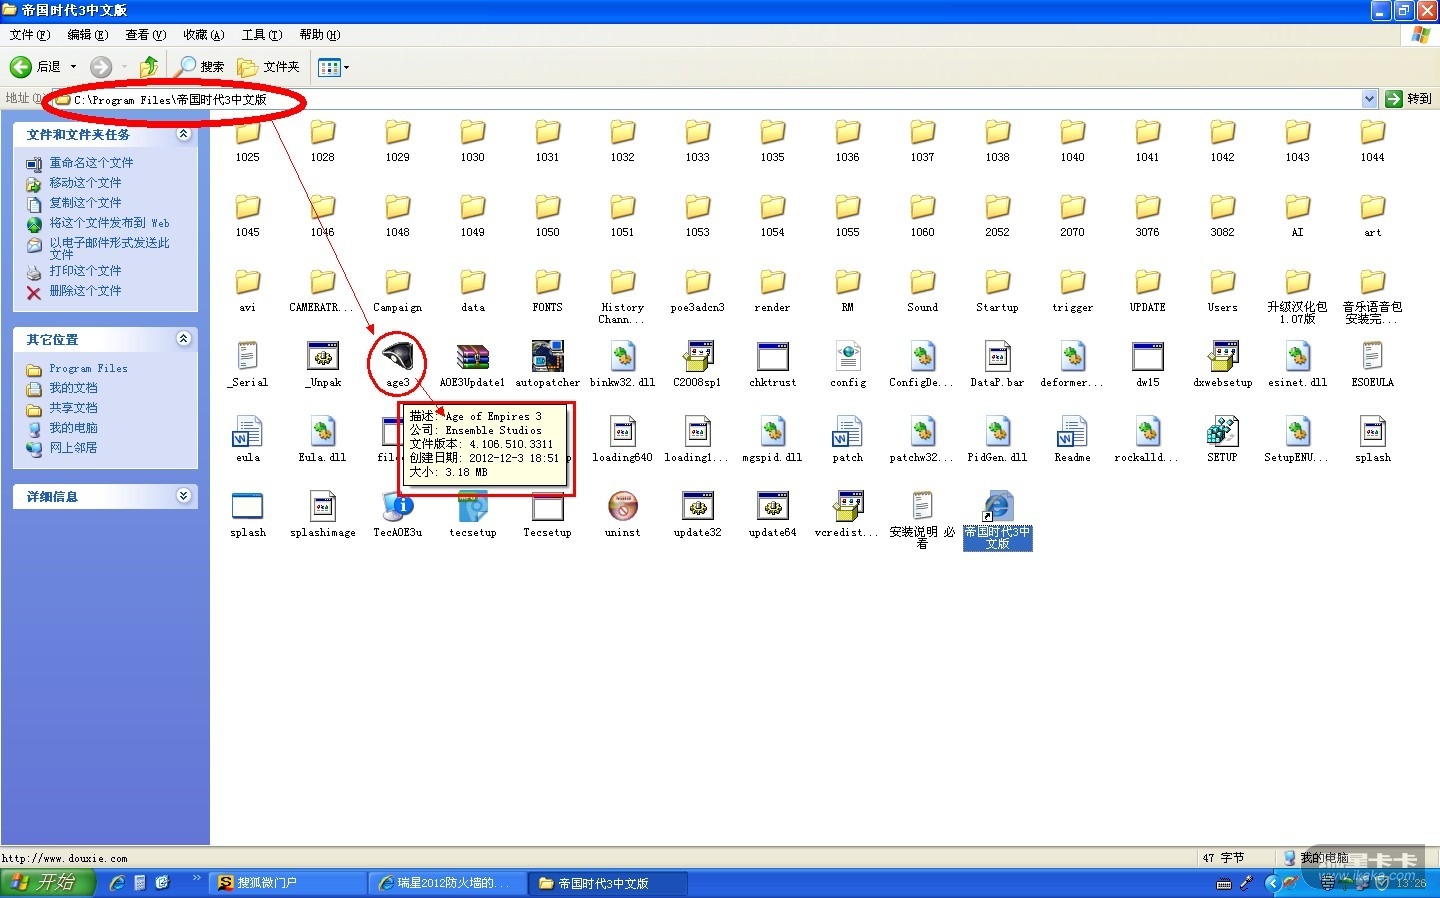Click 重命名这个文件 task link

[91, 163]
